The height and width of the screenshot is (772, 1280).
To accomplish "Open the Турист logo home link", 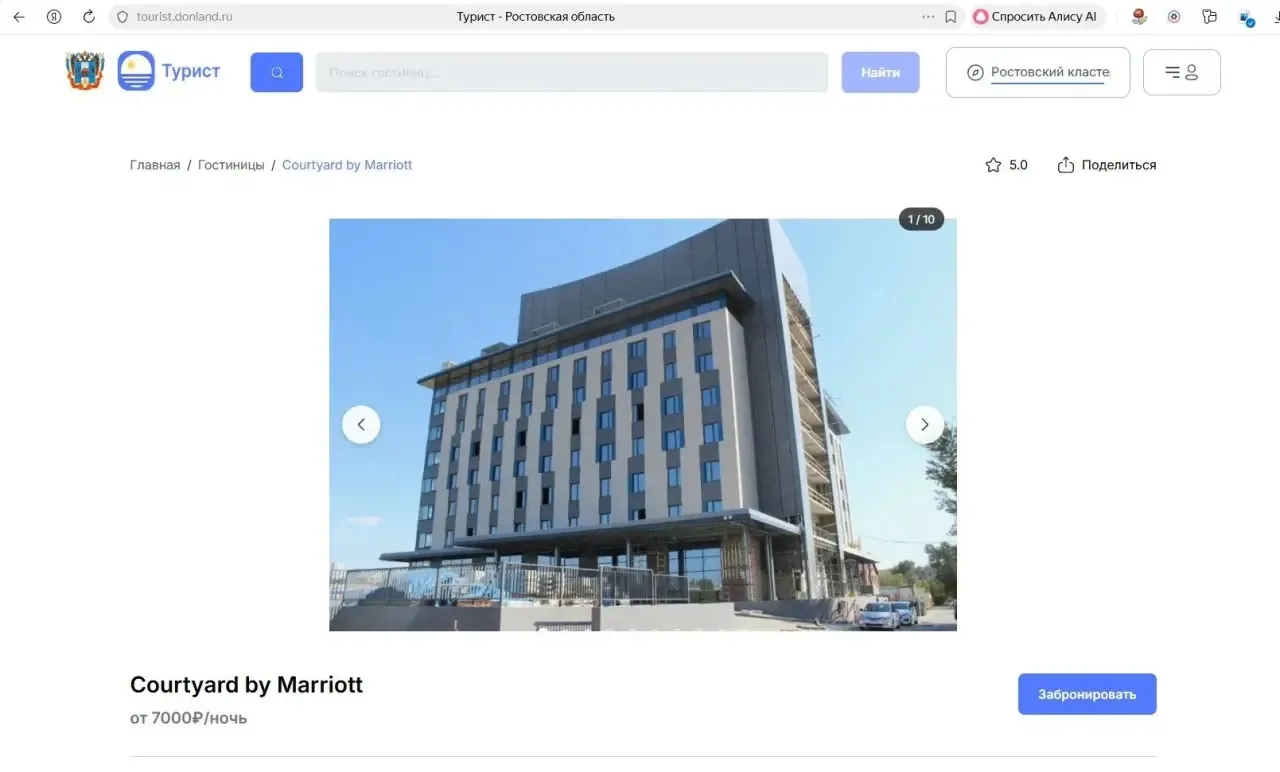I will pyautogui.click(x=169, y=72).
